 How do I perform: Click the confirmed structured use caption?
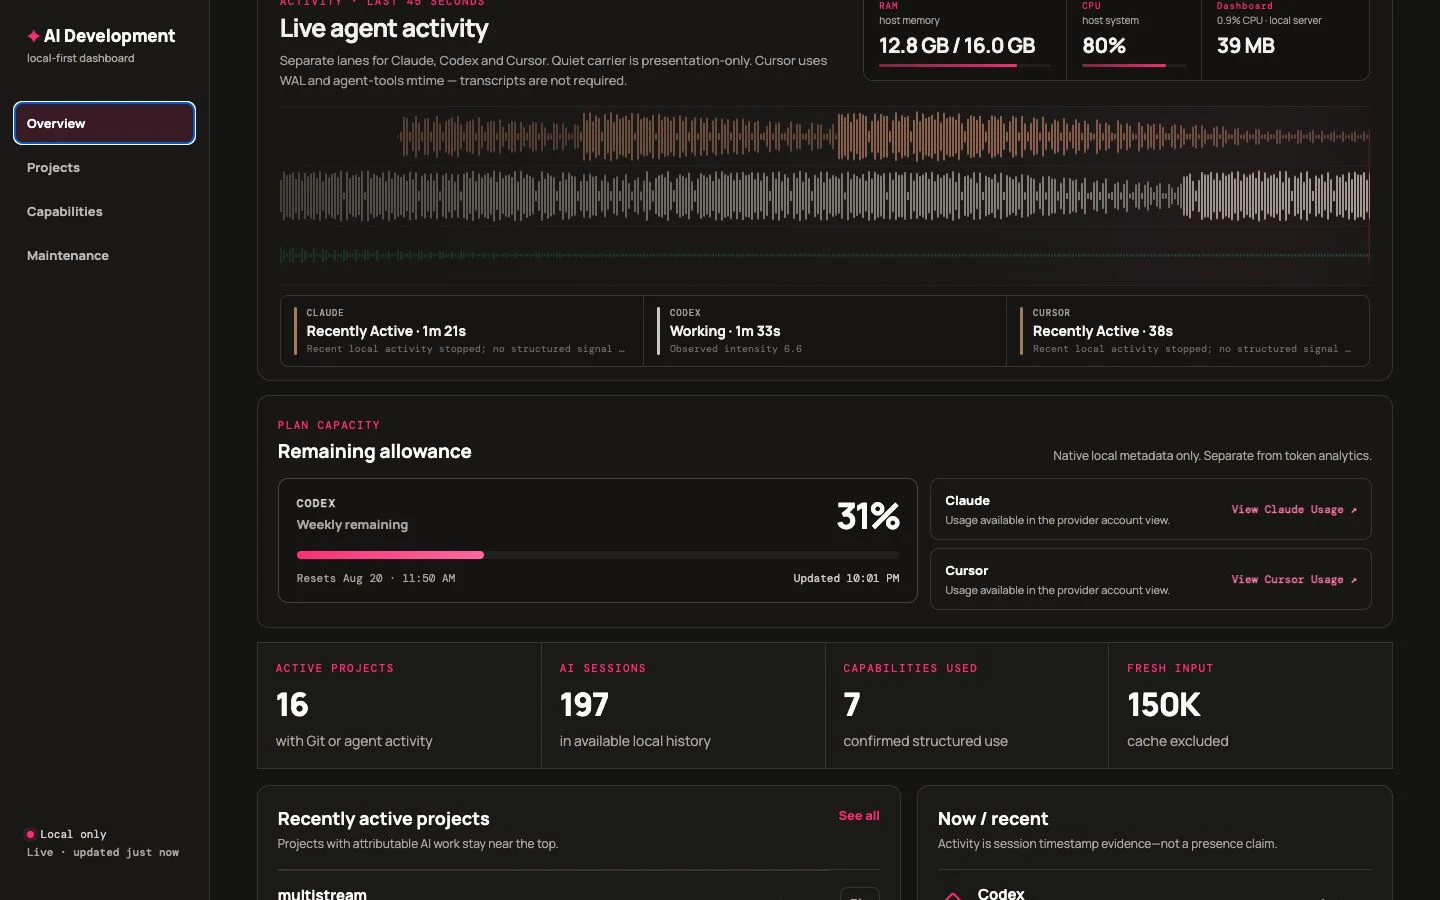click(x=925, y=741)
